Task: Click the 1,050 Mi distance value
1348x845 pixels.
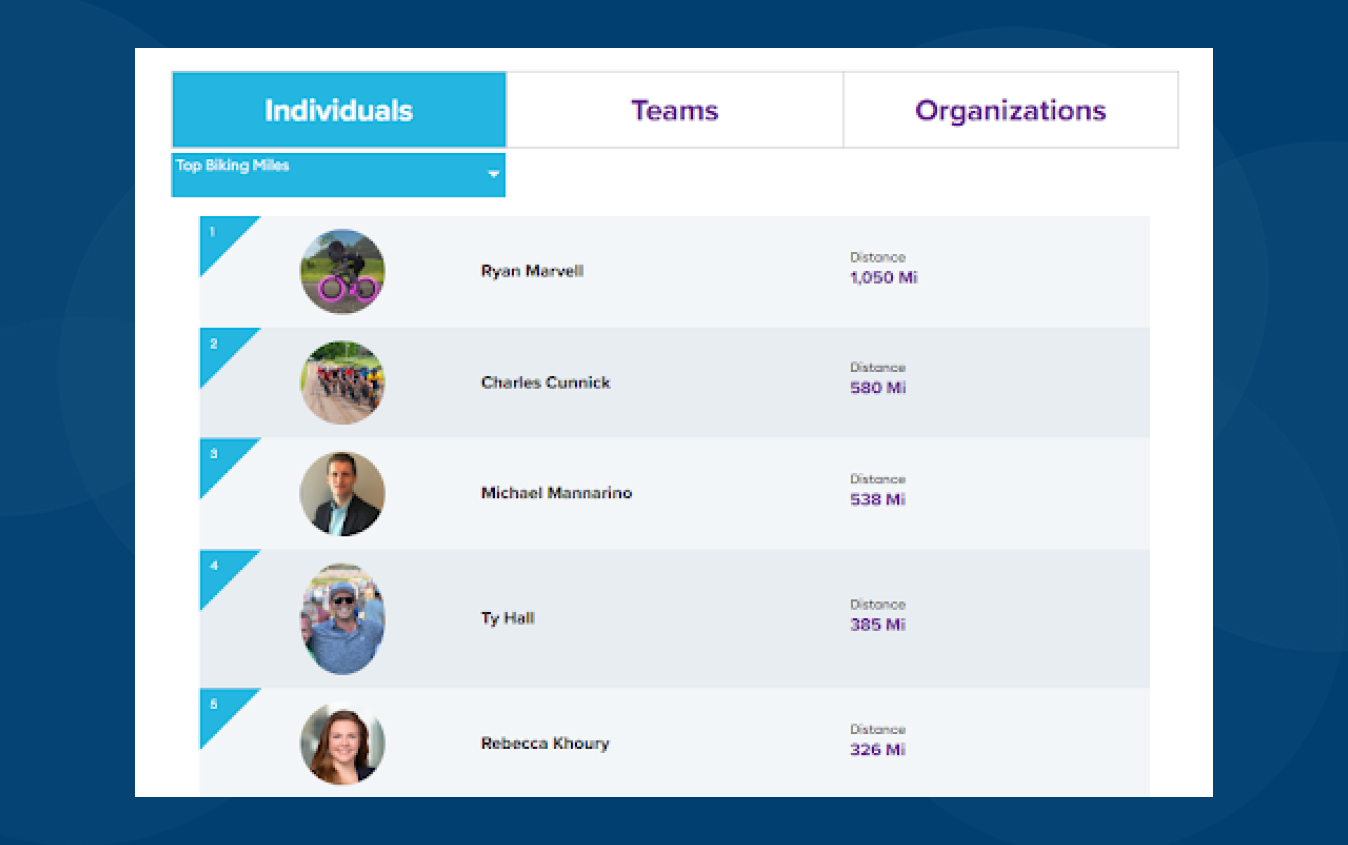Action: [883, 278]
